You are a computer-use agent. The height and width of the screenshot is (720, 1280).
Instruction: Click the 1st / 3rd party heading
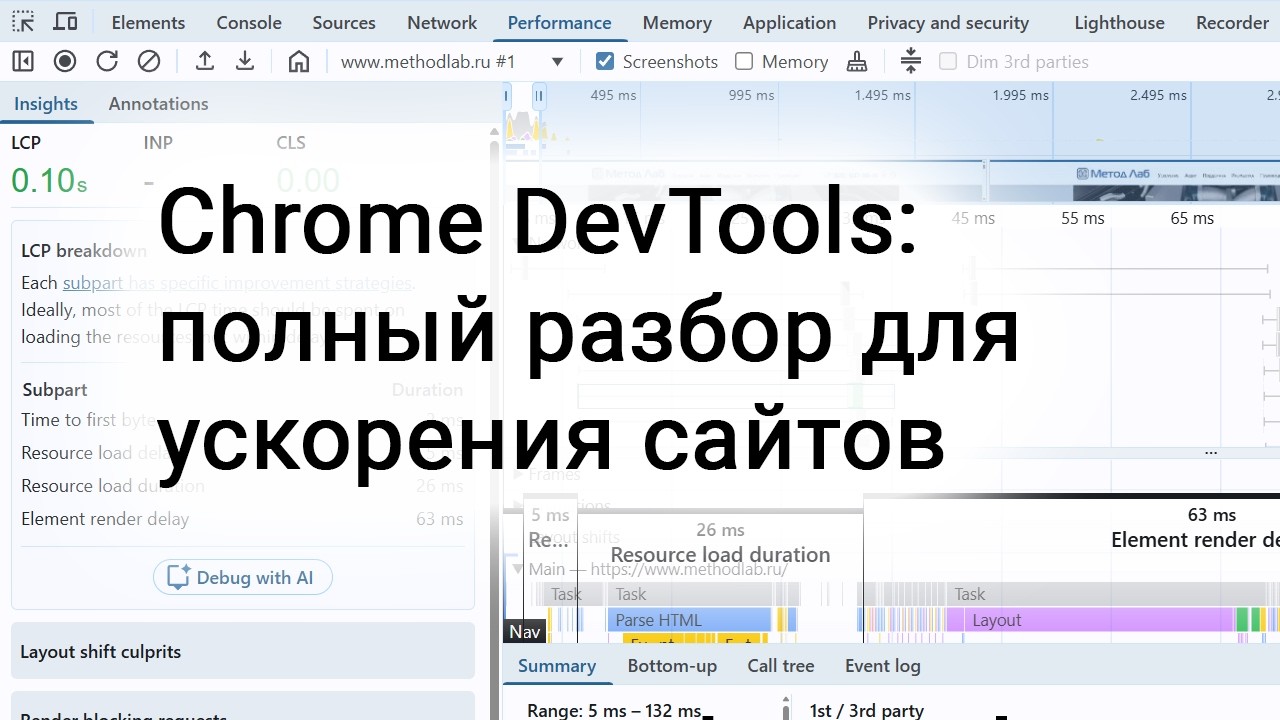pos(867,710)
